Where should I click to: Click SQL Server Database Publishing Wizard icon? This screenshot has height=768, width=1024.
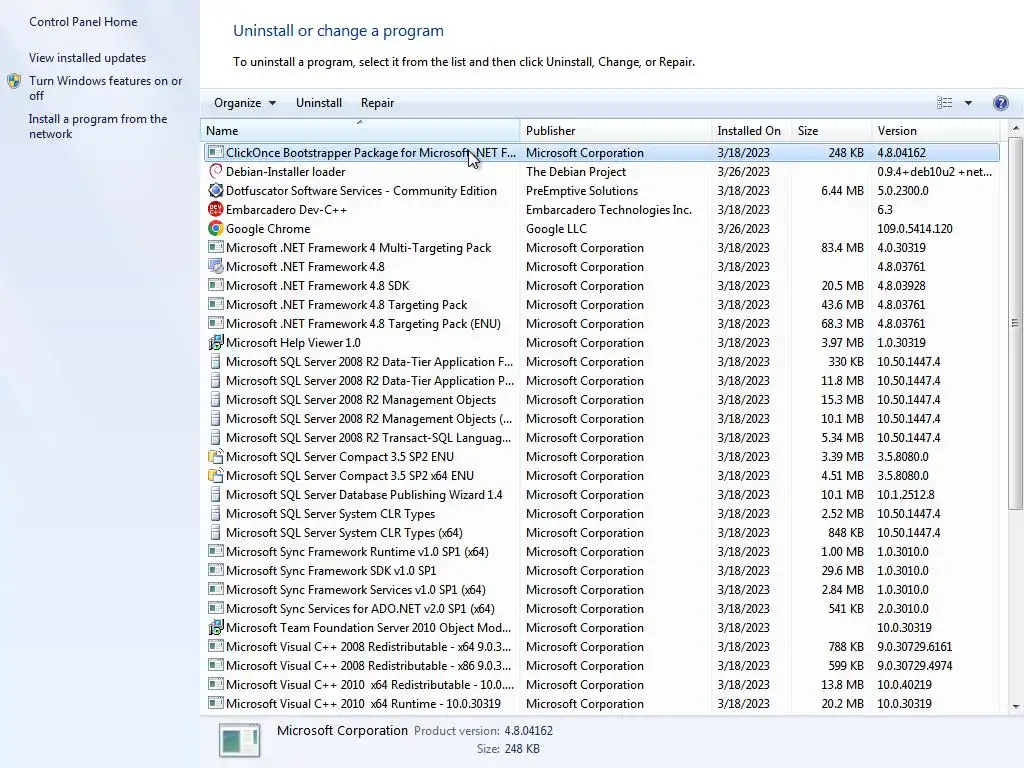(x=216, y=494)
